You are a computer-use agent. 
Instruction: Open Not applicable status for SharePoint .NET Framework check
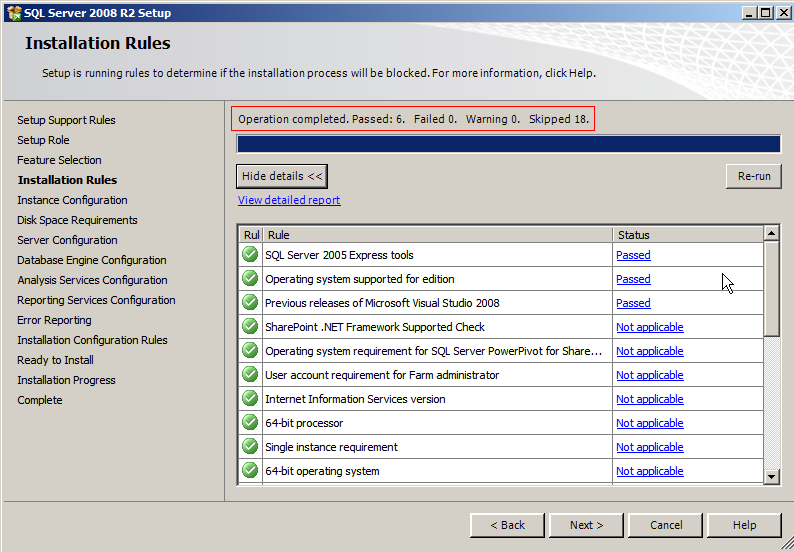650,327
